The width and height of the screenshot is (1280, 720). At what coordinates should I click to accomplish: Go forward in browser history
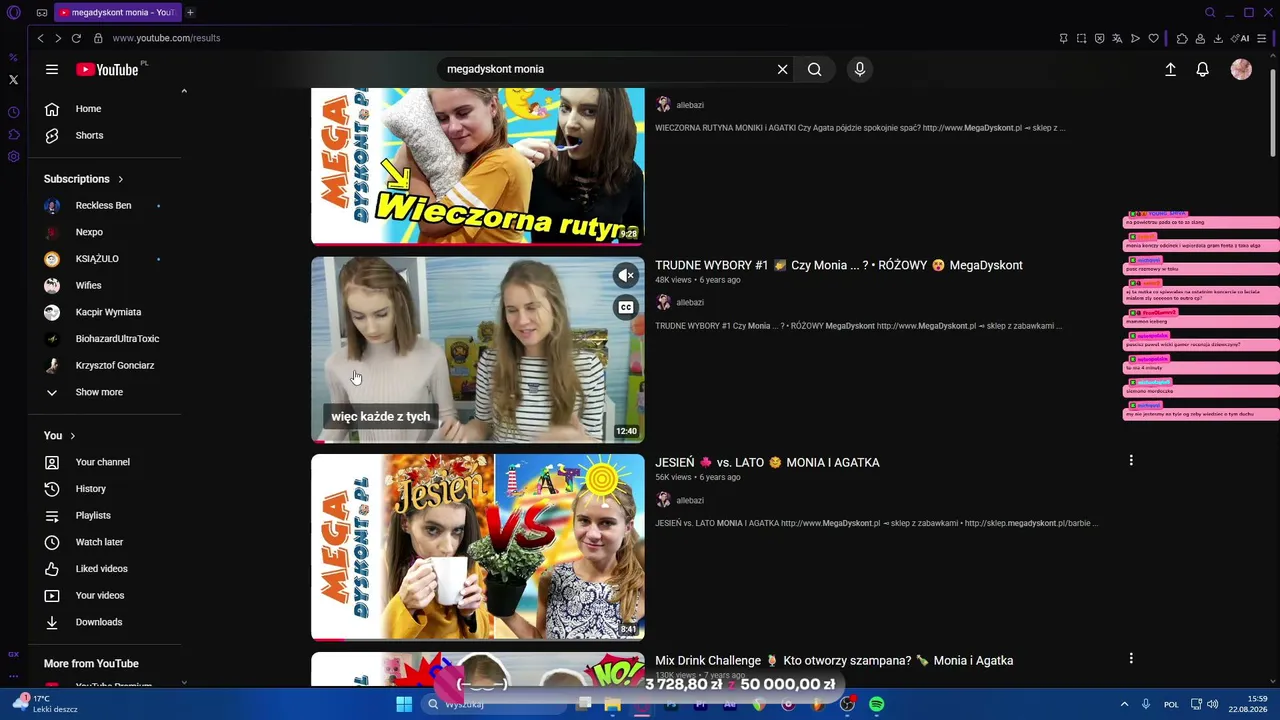(x=58, y=38)
